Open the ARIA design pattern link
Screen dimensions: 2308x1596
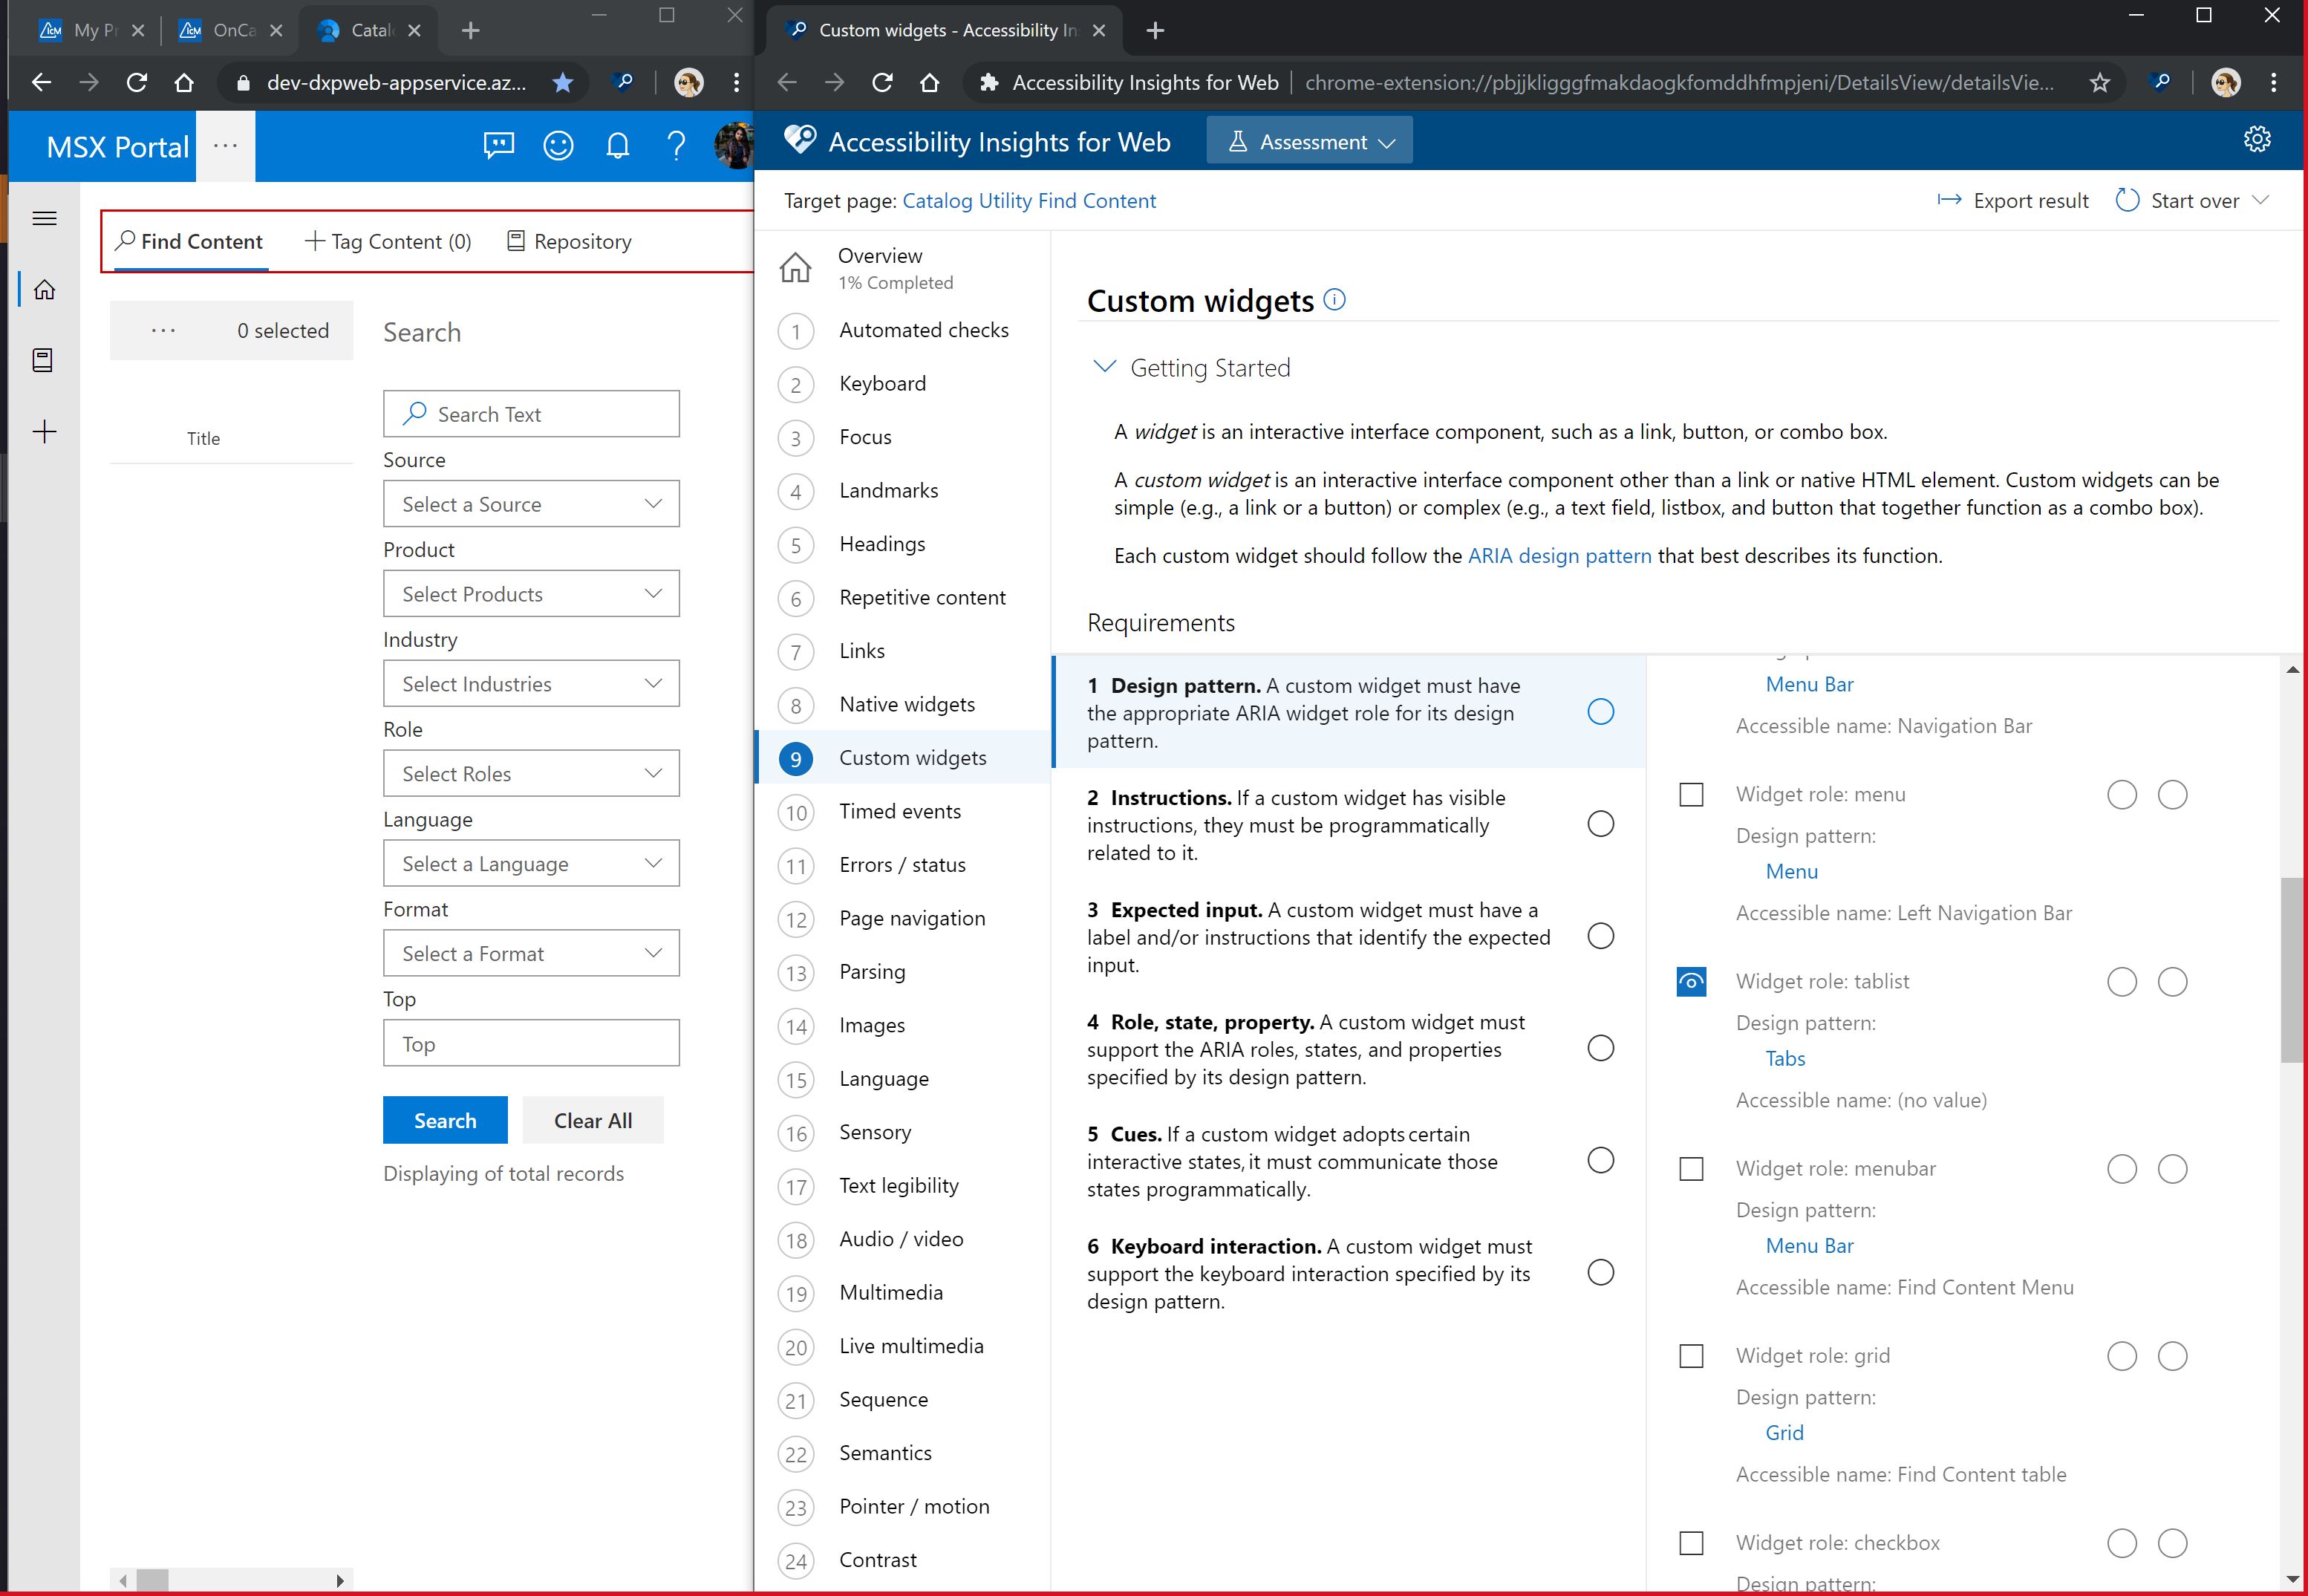(x=1559, y=556)
